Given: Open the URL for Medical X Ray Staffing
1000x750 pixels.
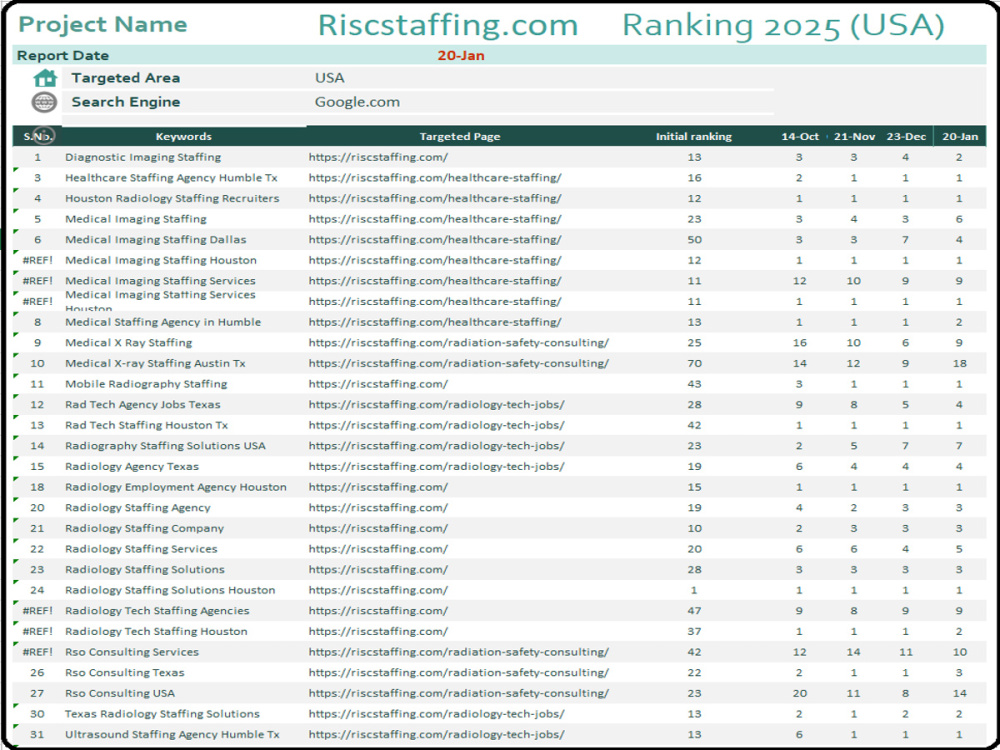Looking at the screenshot, I should pos(459,342).
